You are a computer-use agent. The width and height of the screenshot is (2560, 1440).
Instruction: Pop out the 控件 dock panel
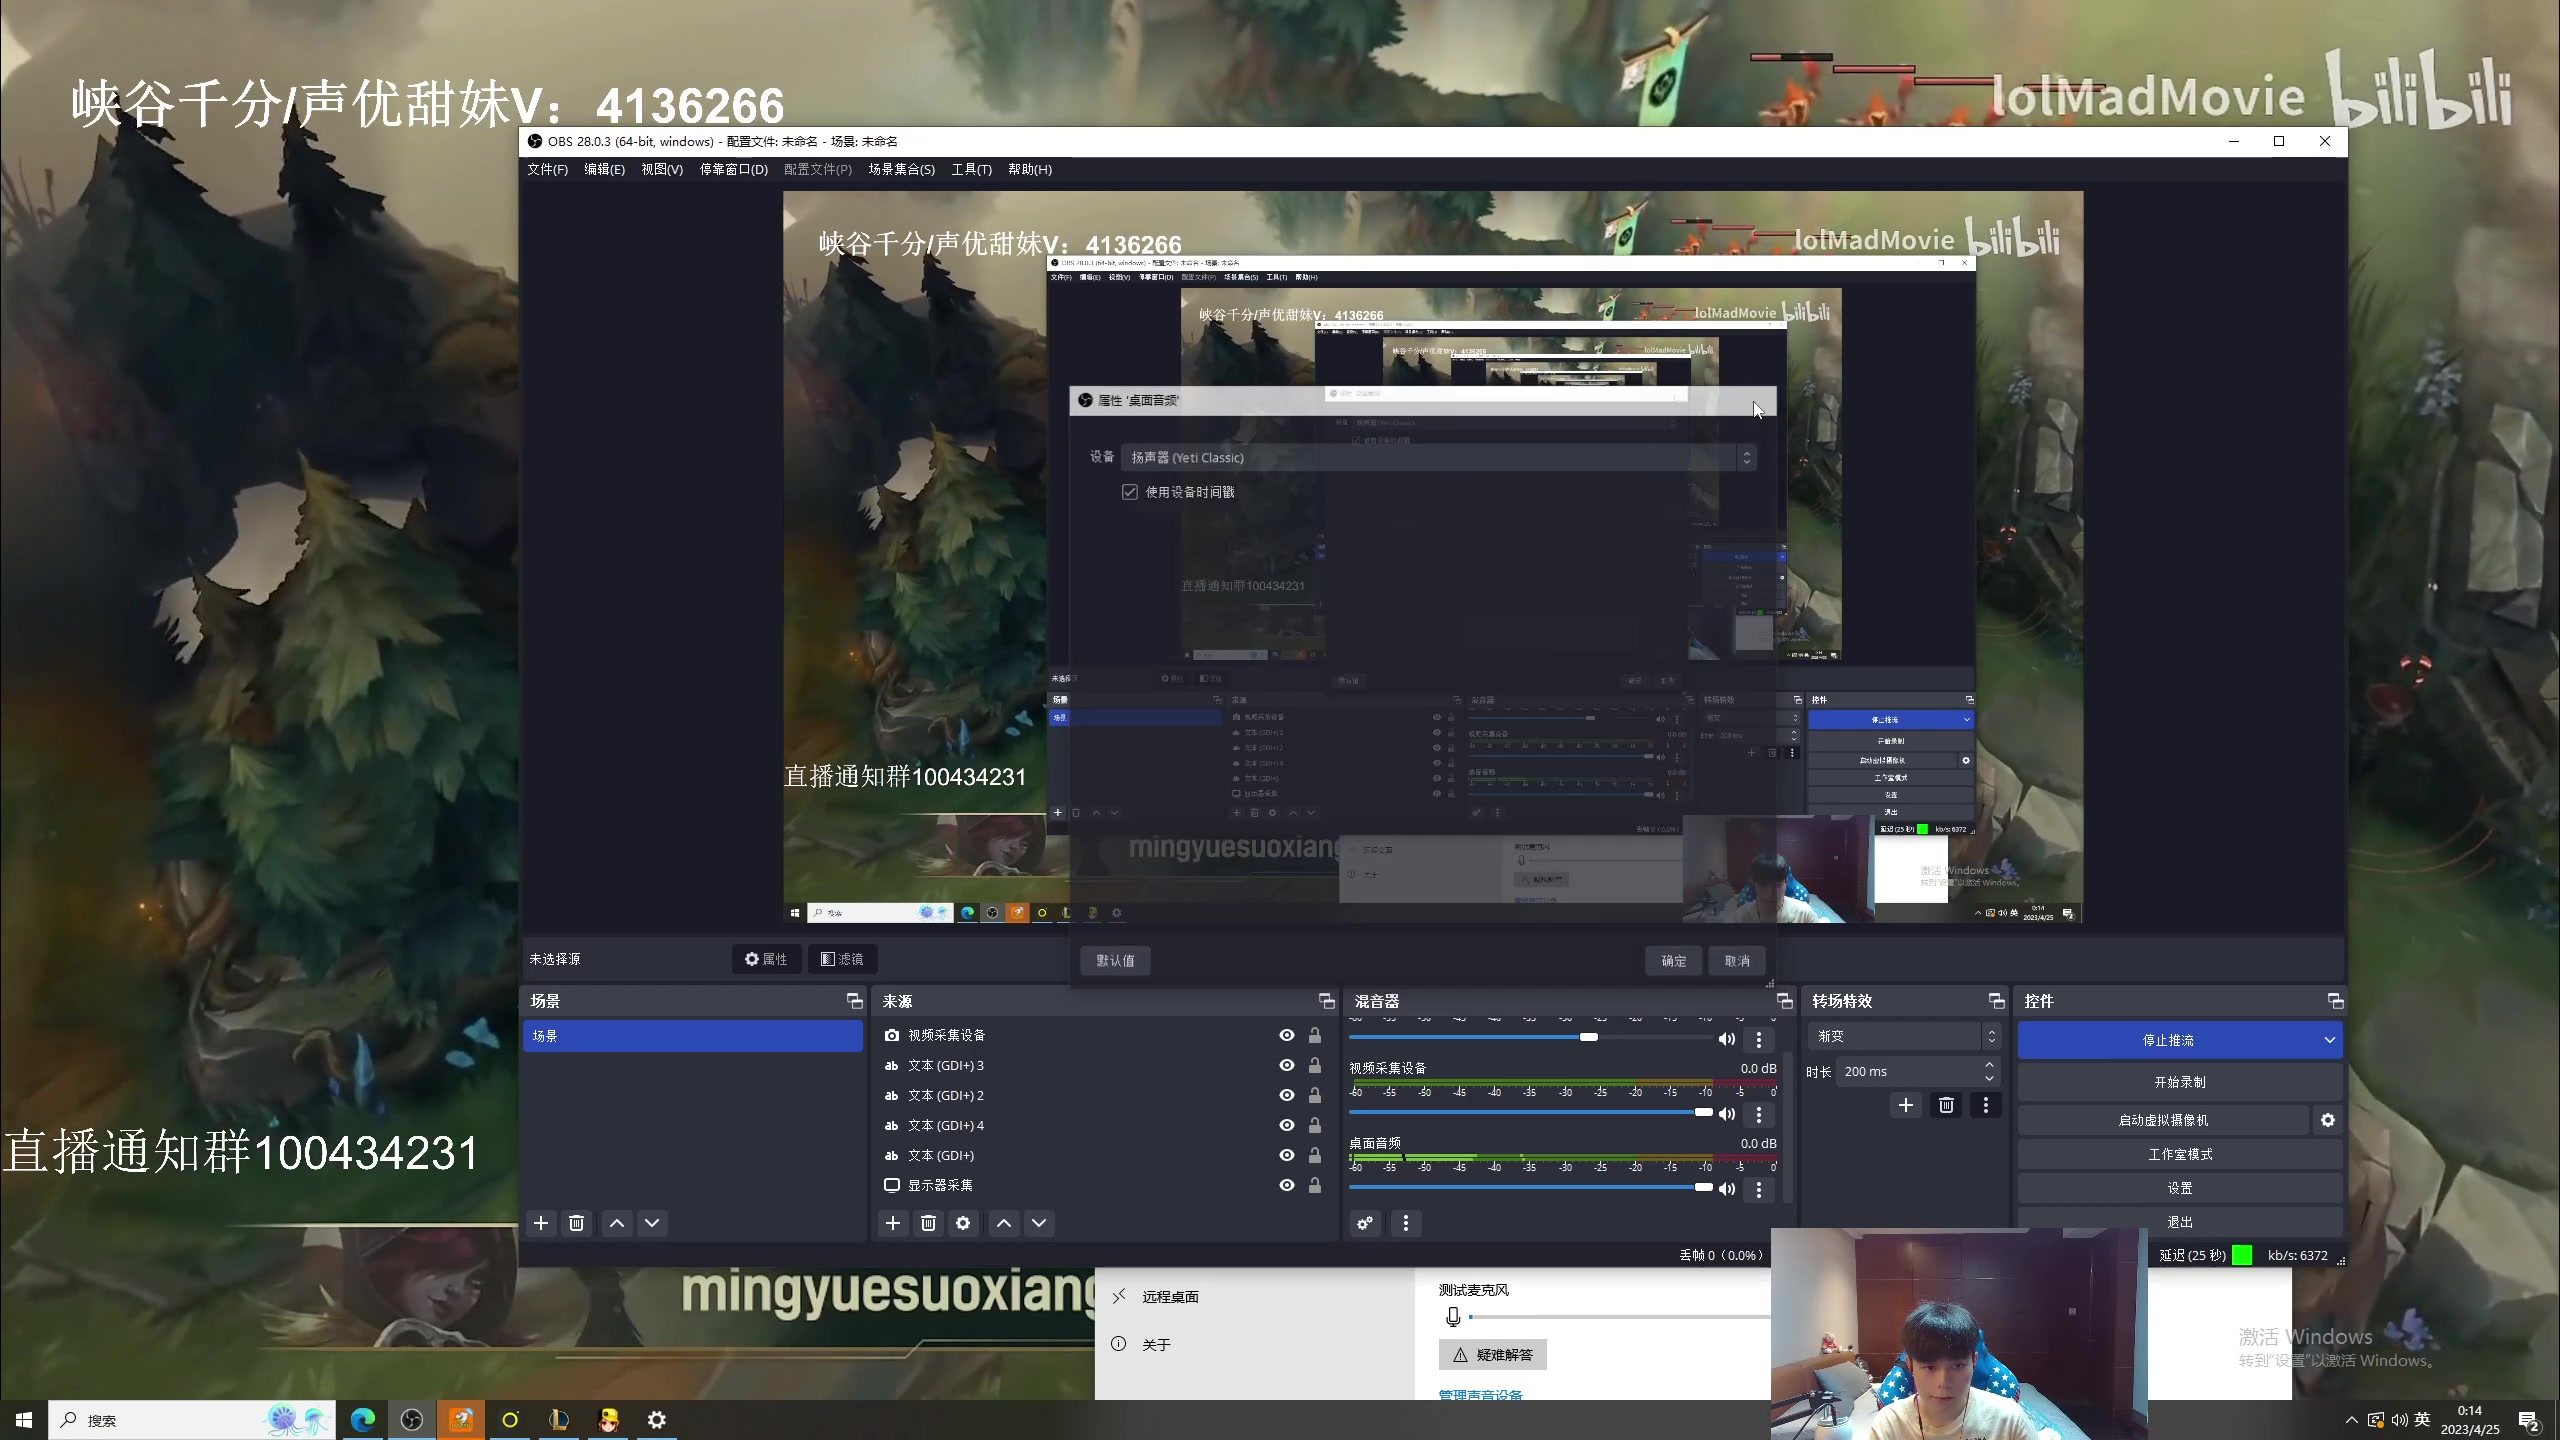pyautogui.click(x=2335, y=1001)
